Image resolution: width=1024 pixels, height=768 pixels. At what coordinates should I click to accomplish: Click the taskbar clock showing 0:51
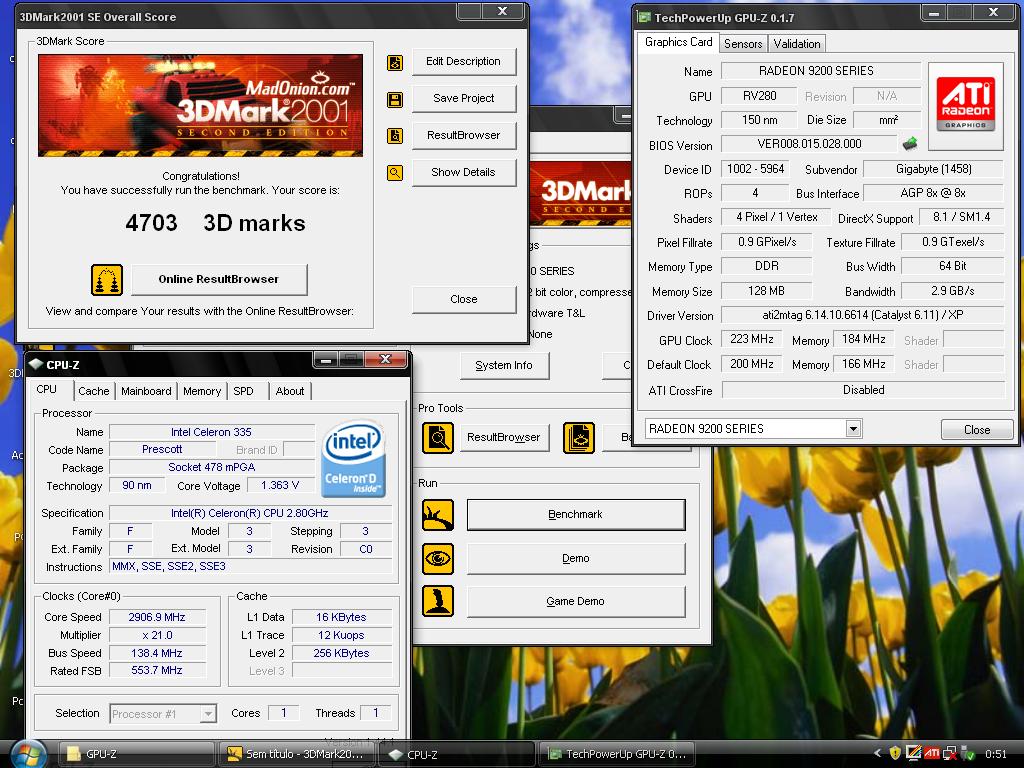[996, 754]
